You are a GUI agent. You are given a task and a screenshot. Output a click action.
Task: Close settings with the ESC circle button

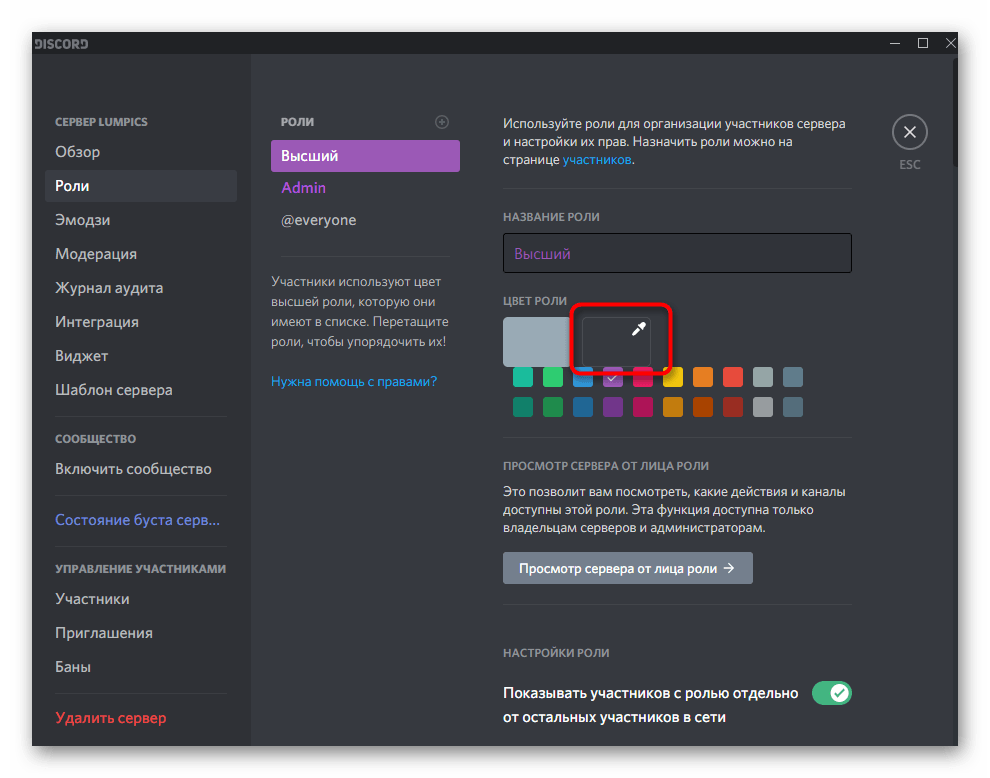point(909,132)
